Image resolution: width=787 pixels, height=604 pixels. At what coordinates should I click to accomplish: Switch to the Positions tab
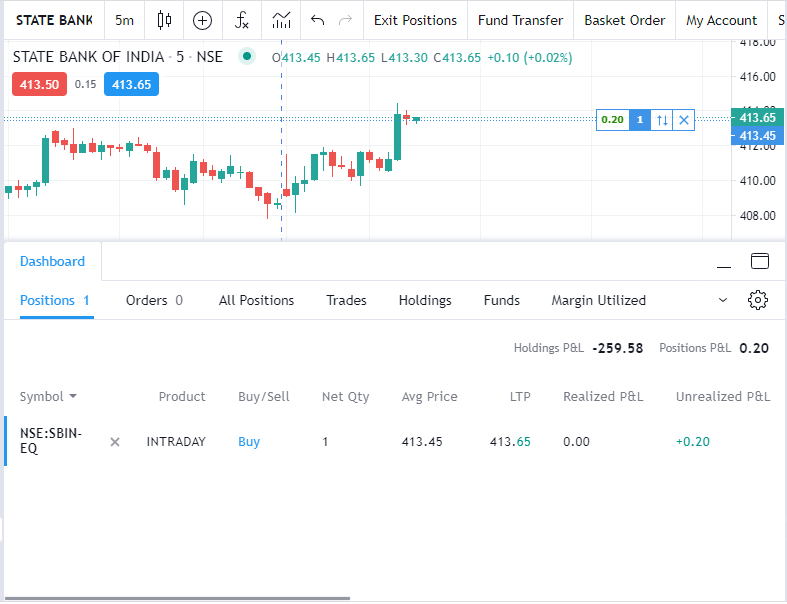point(55,300)
